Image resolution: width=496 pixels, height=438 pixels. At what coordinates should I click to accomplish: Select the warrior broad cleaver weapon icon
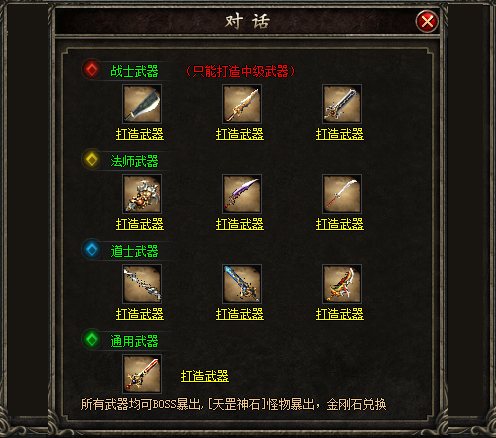pos(142,104)
